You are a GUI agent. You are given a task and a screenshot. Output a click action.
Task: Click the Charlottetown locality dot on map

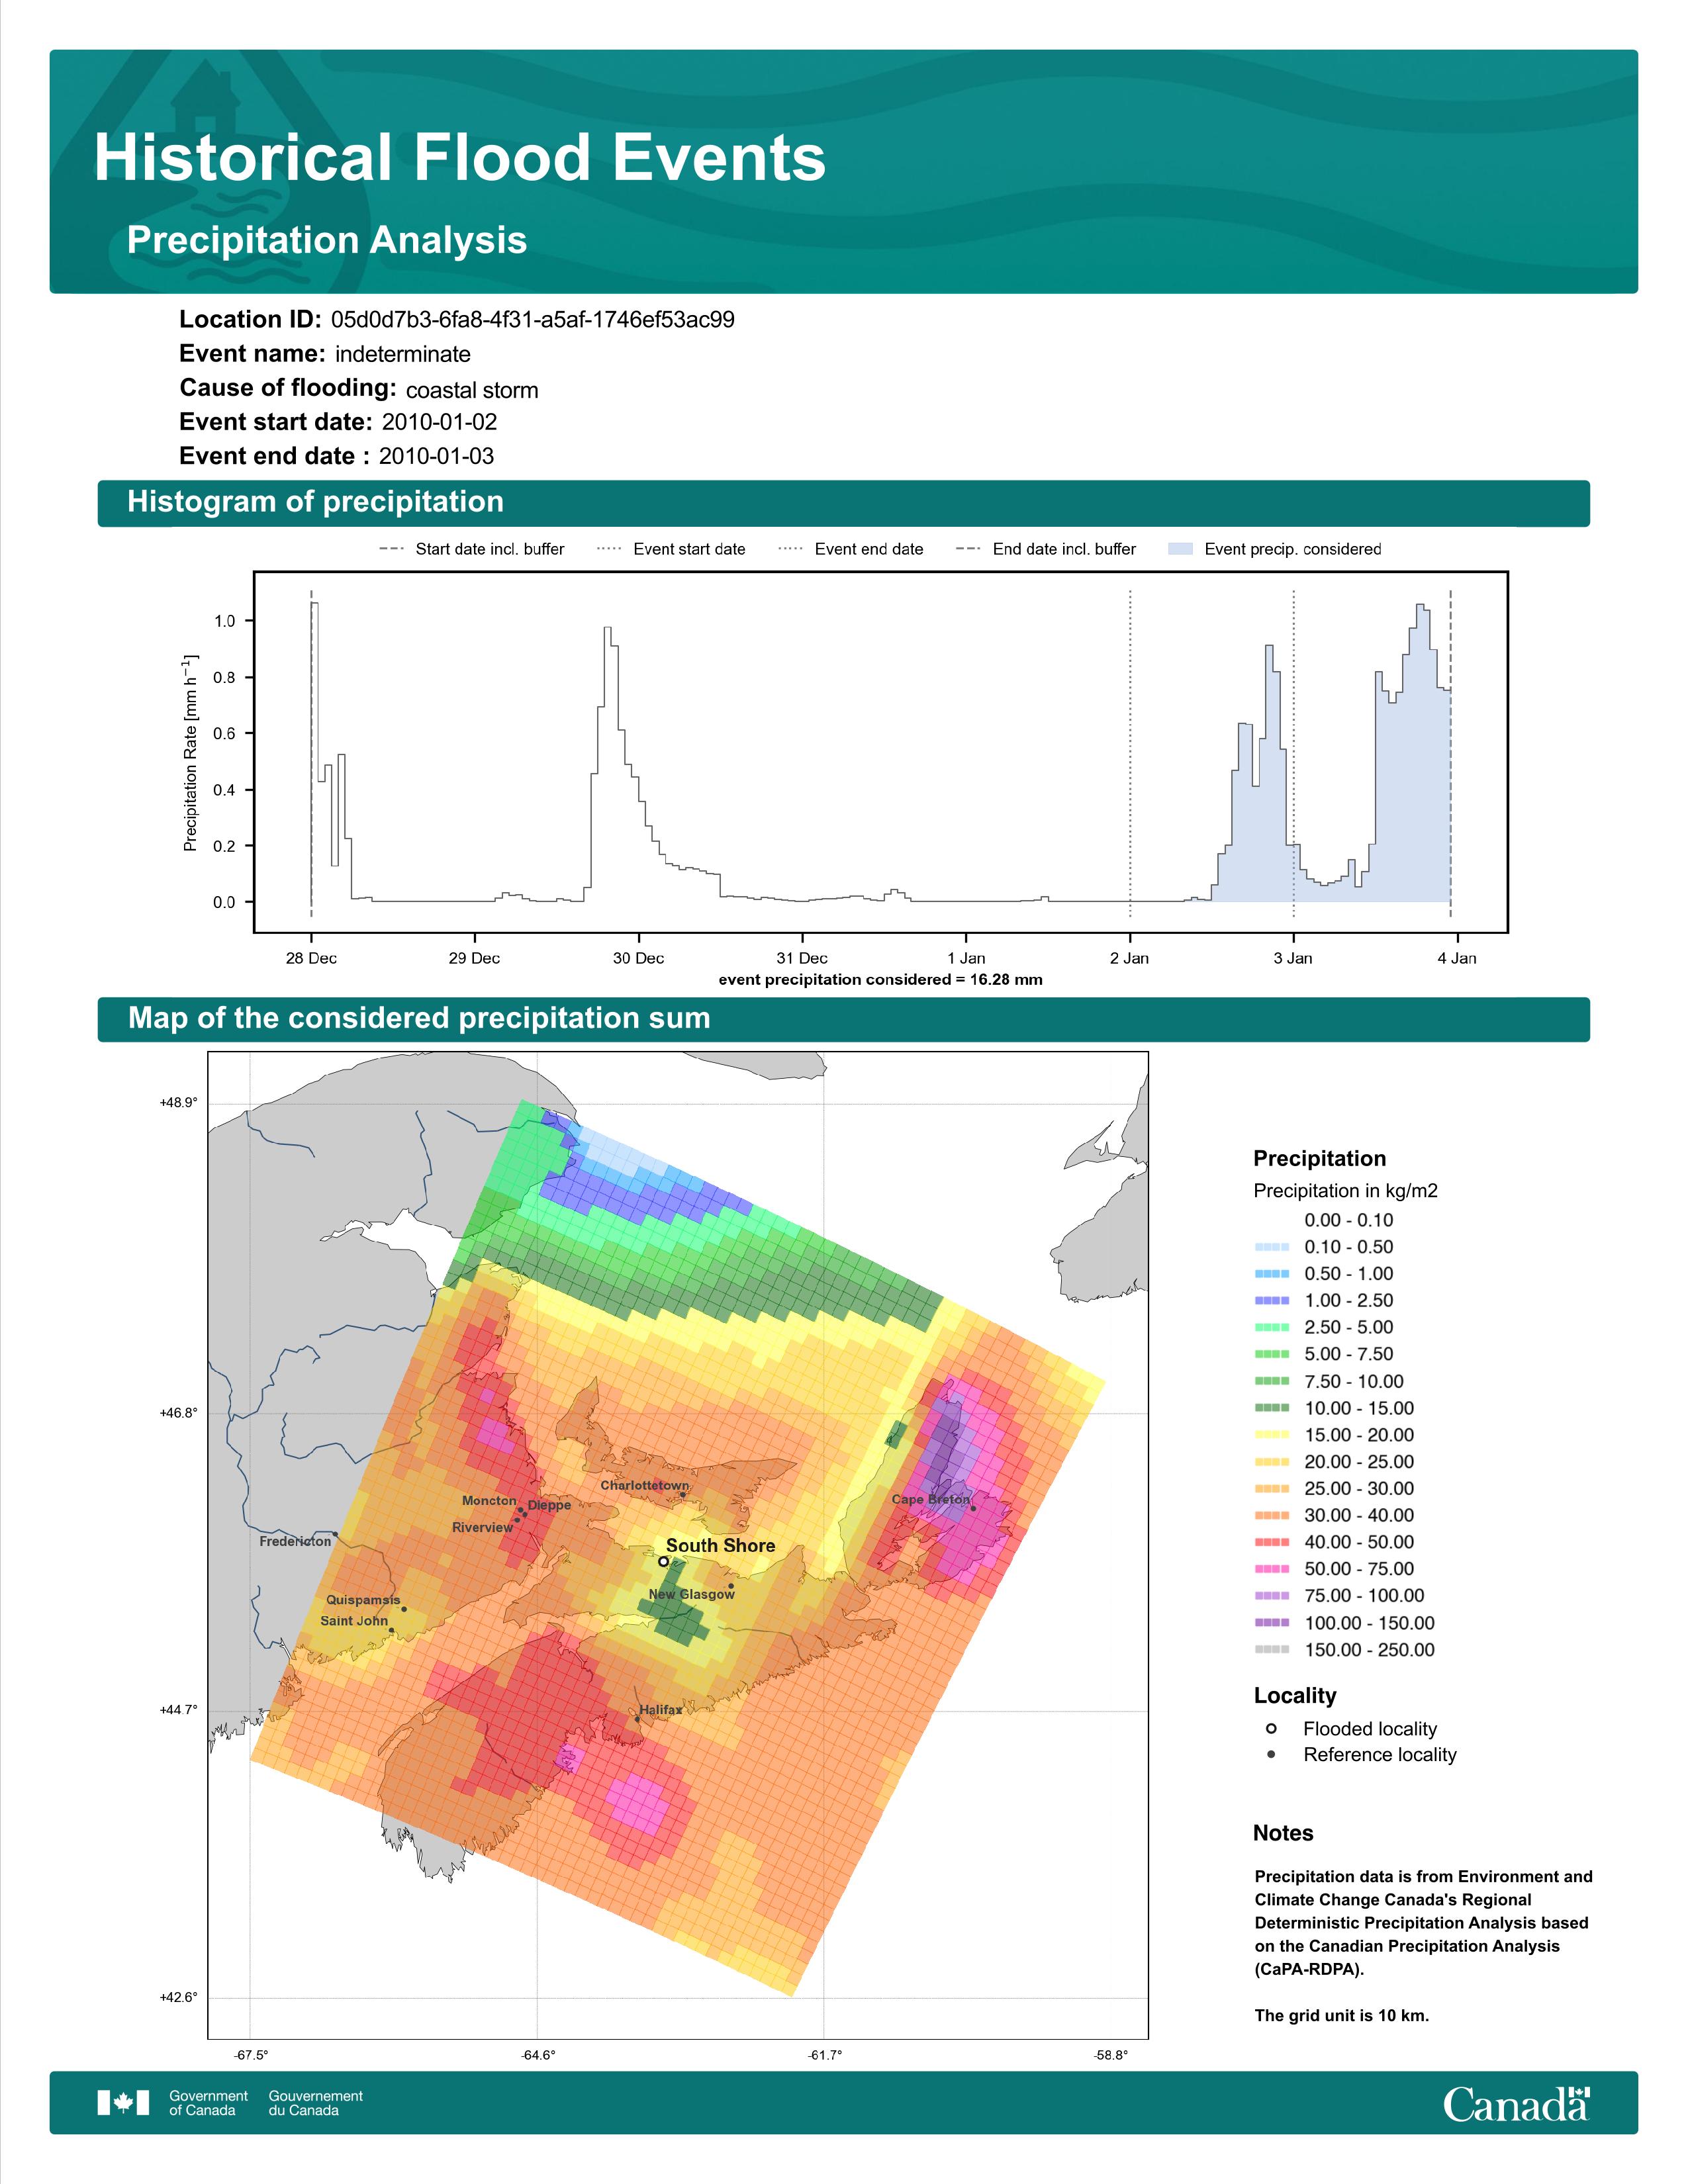point(683,1496)
